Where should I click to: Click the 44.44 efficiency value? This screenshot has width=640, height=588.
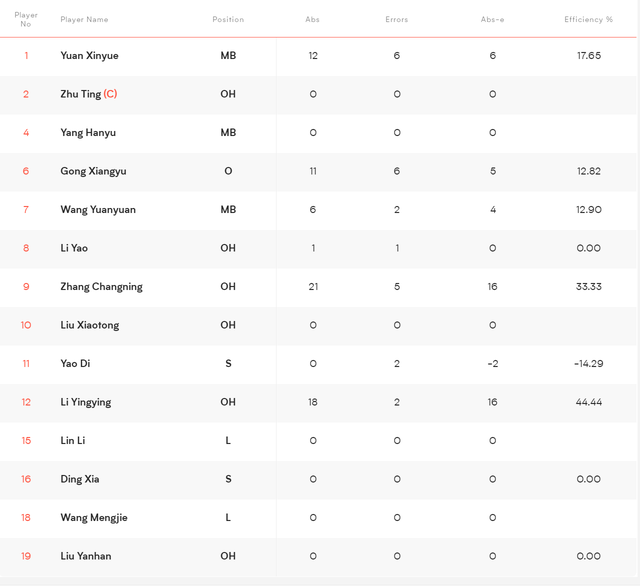(x=588, y=402)
